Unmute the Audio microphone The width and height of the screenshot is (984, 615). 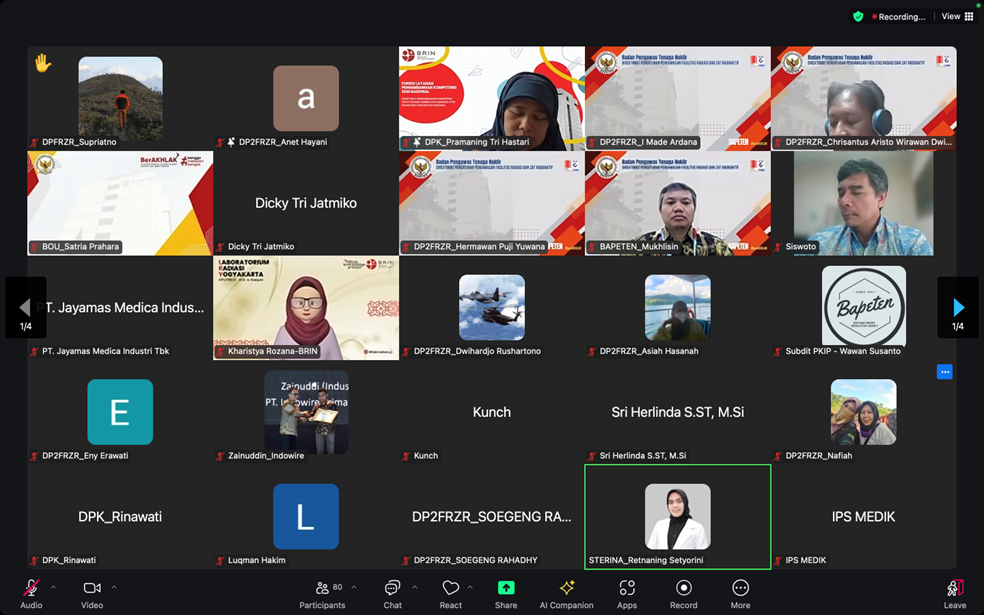(x=31, y=589)
